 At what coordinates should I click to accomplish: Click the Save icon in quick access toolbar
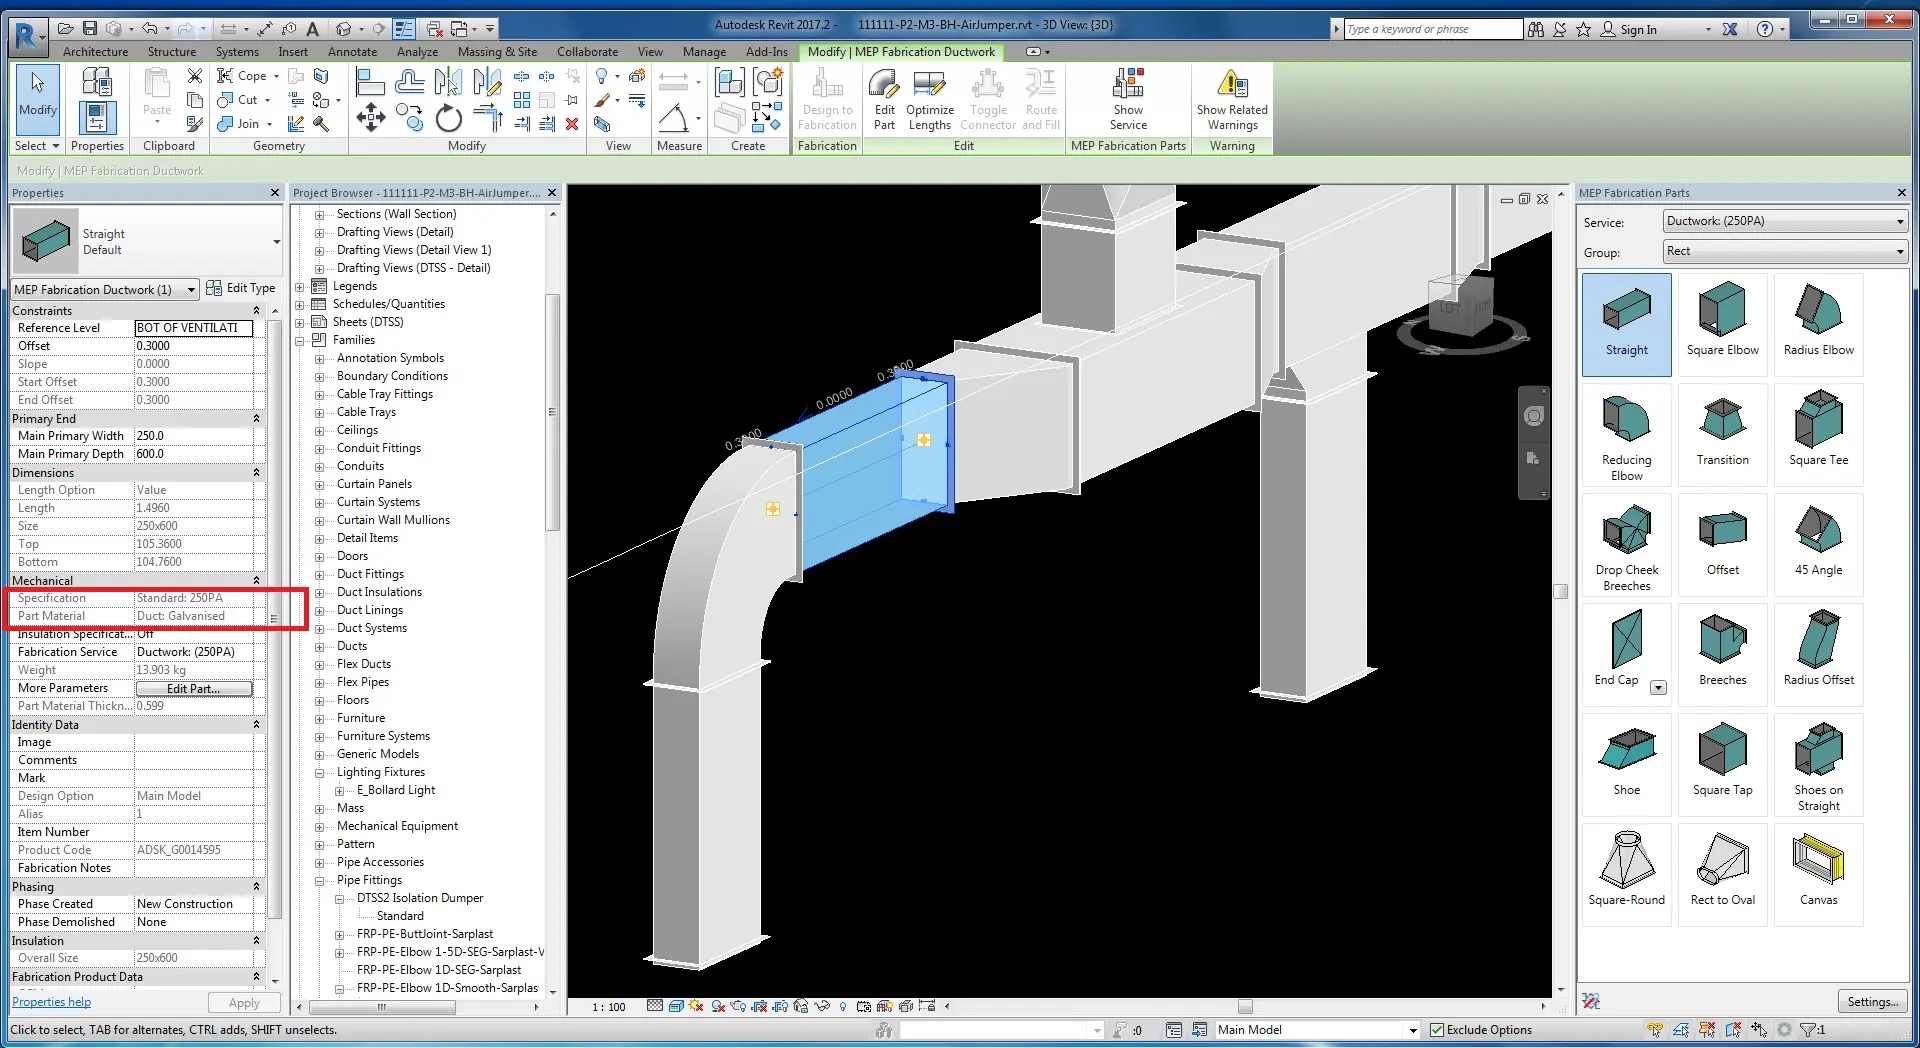(90, 29)
